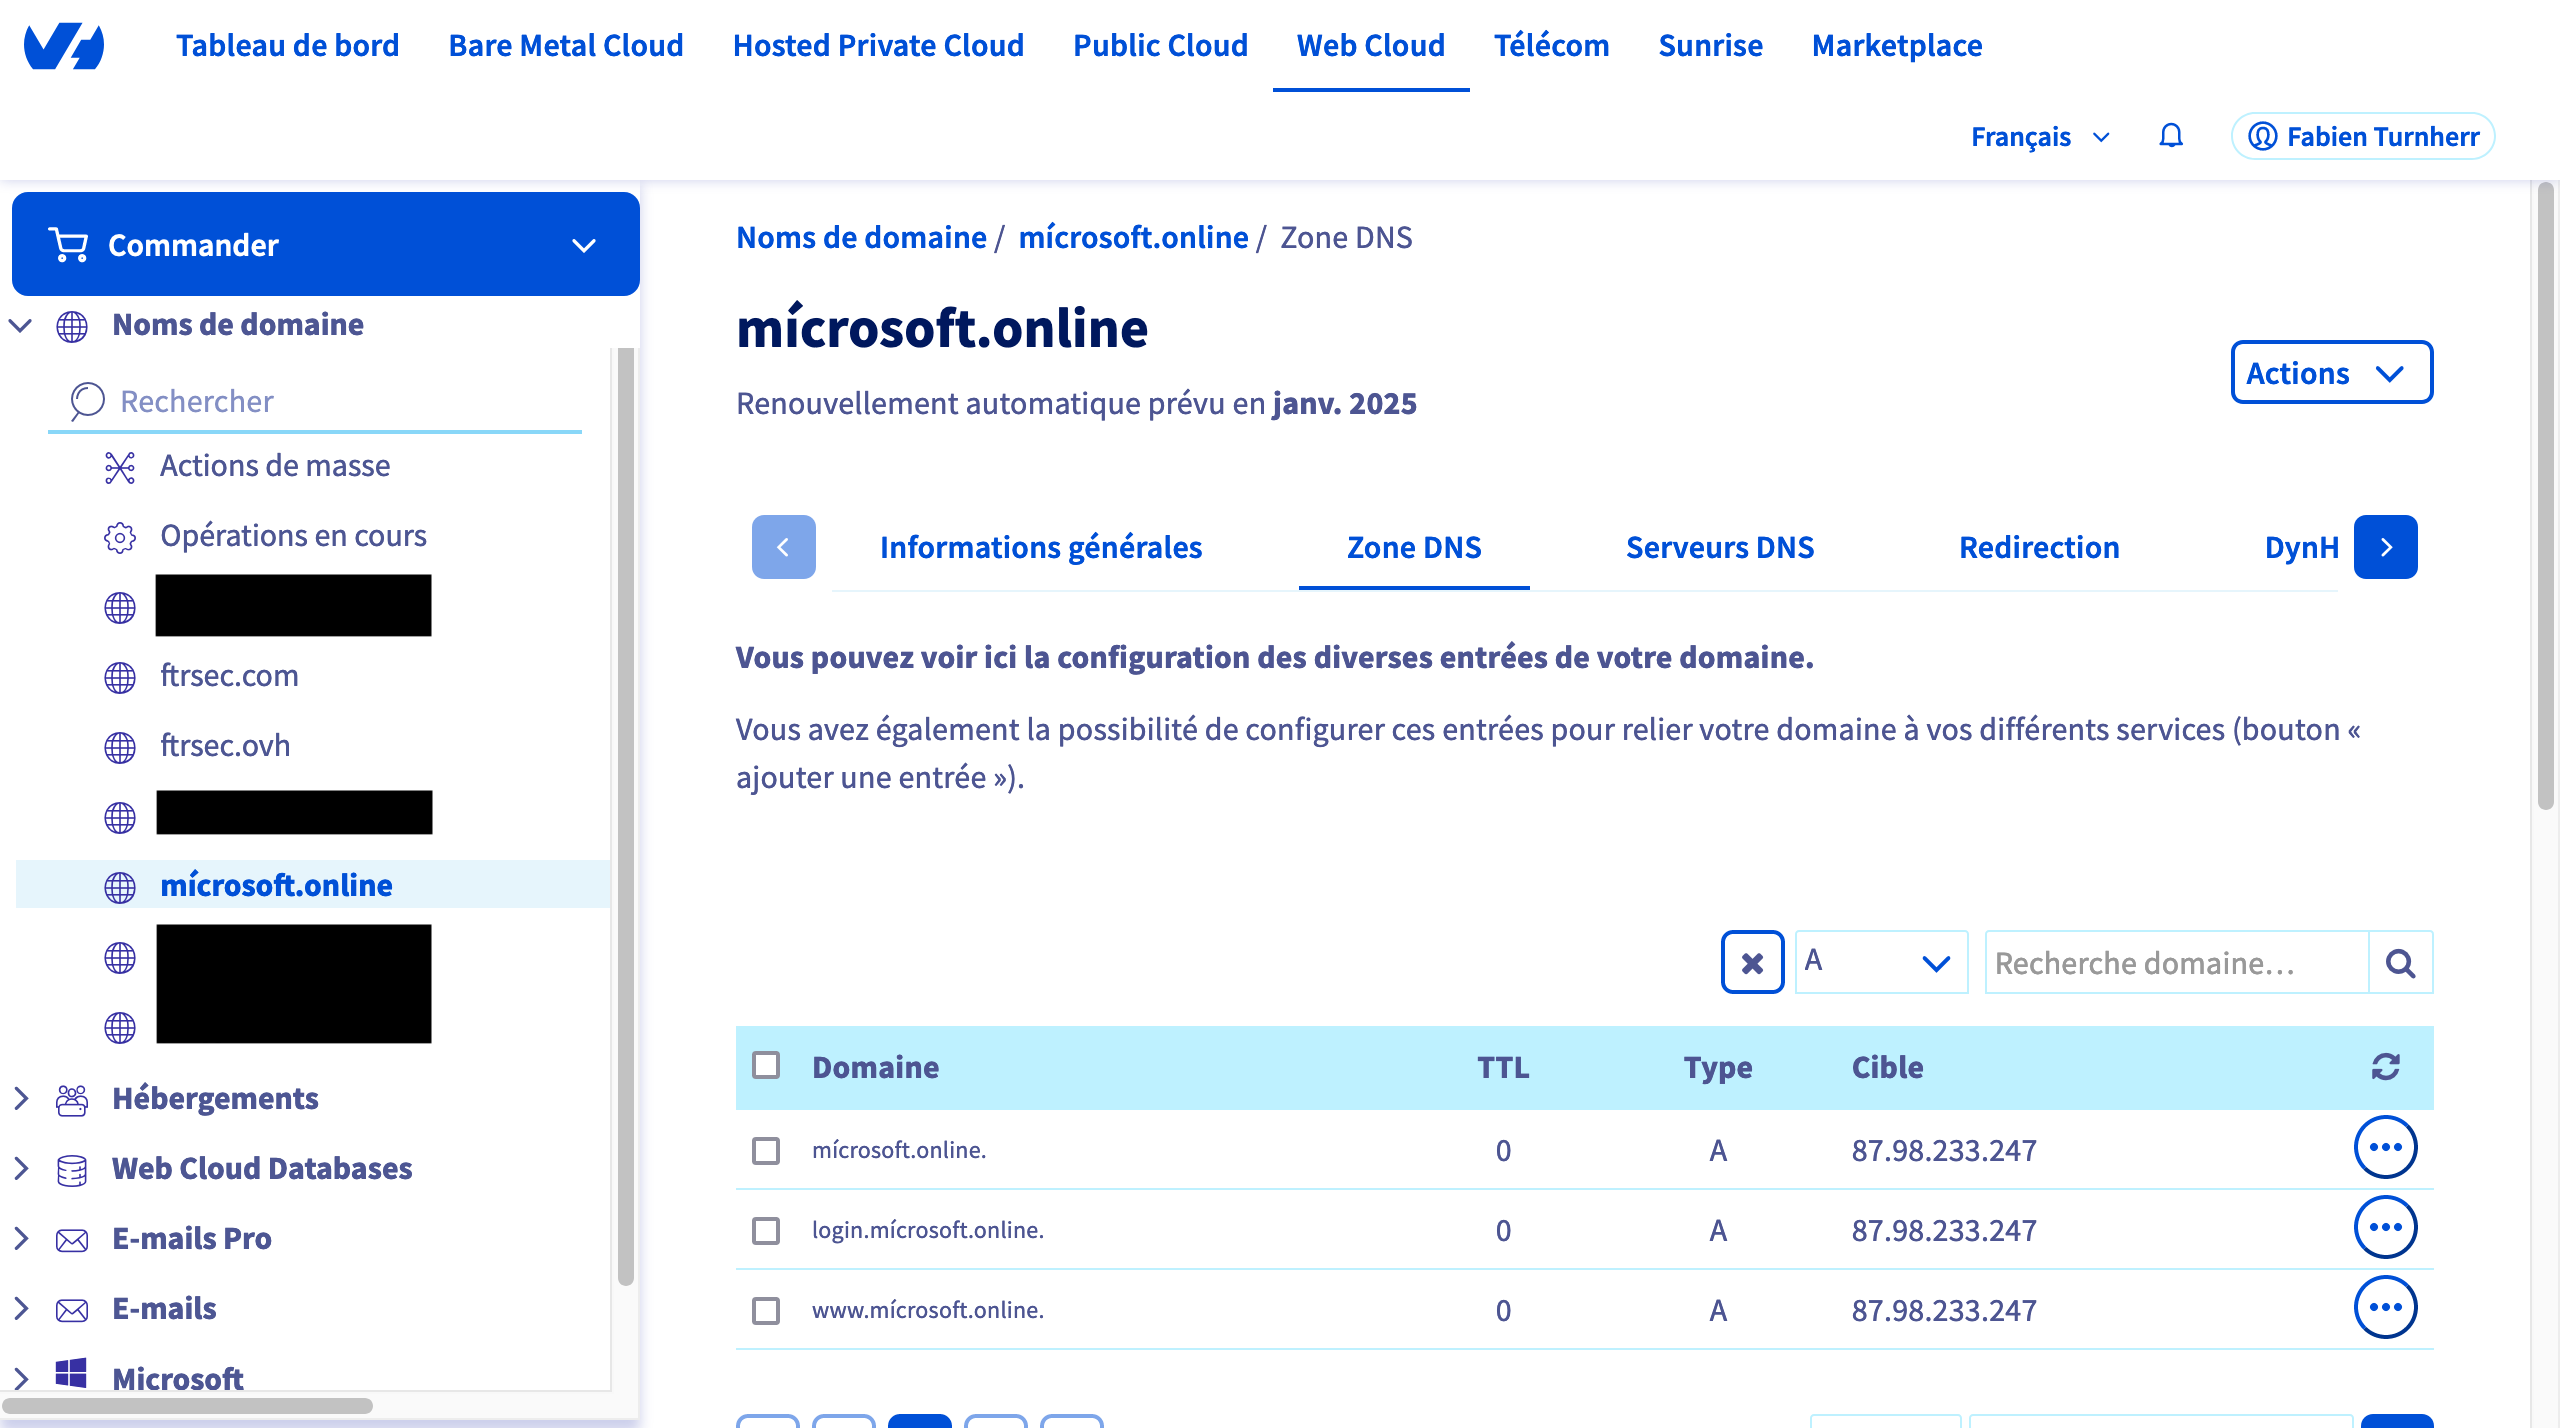The height and width of the screenshot is (1428, 2560).
Task: Focus the Rechercher sidebar search field
Action: click(x=315, y=401)
